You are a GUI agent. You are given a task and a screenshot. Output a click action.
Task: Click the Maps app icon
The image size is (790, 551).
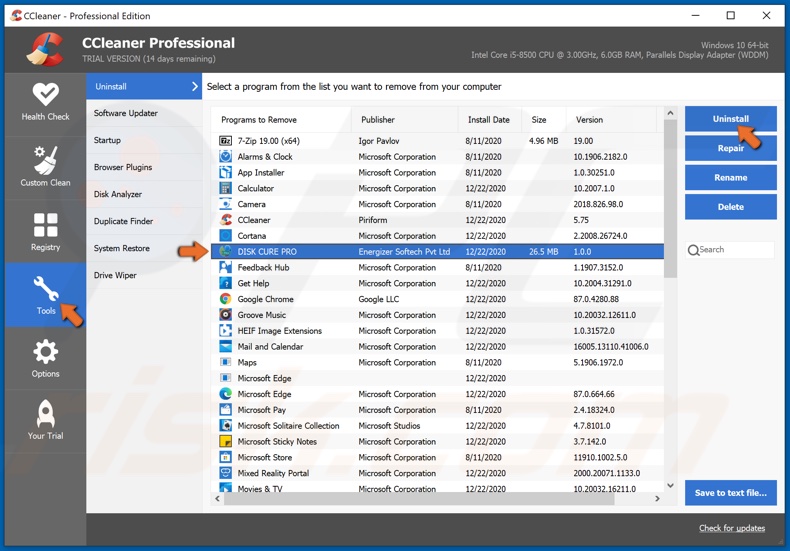coord(225,362)
